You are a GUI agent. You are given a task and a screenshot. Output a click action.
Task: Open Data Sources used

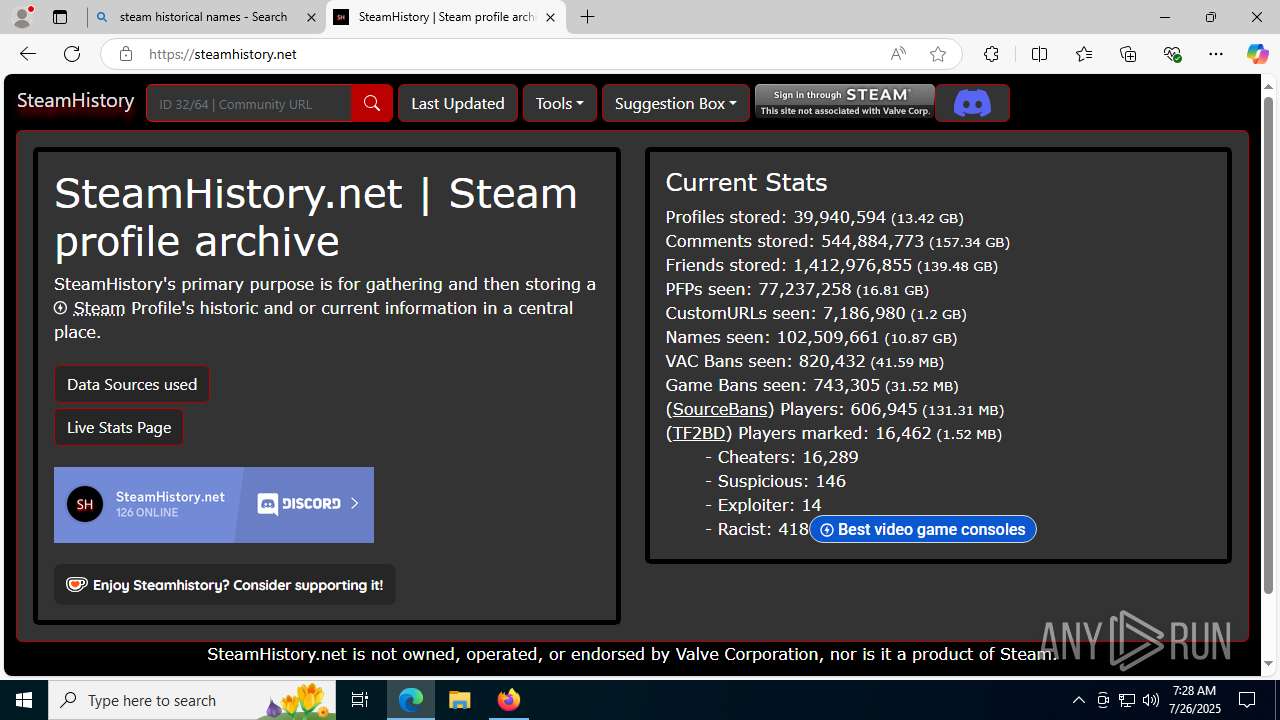132,384
